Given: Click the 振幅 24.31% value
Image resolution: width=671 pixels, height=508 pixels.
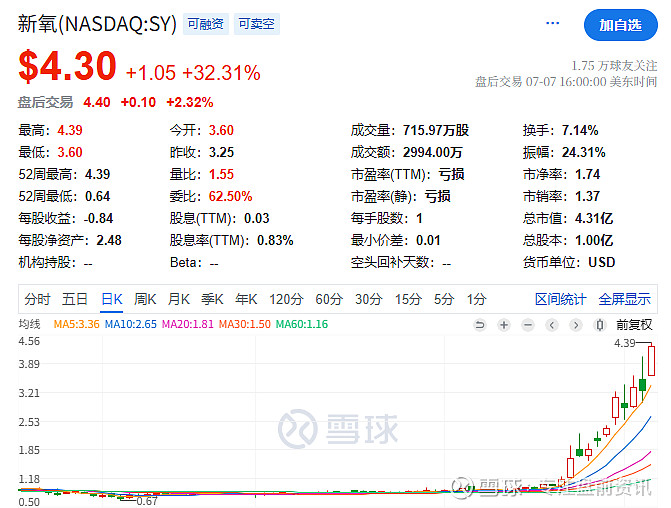Looking at the screenshot, I should (583, 152).
